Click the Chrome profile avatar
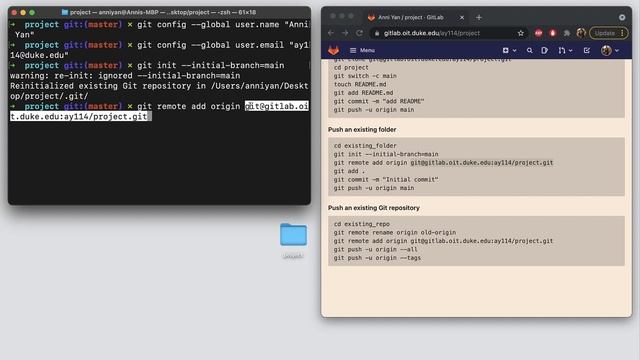The width and height of the screenshot is (640, 360). tap(581, 33)
